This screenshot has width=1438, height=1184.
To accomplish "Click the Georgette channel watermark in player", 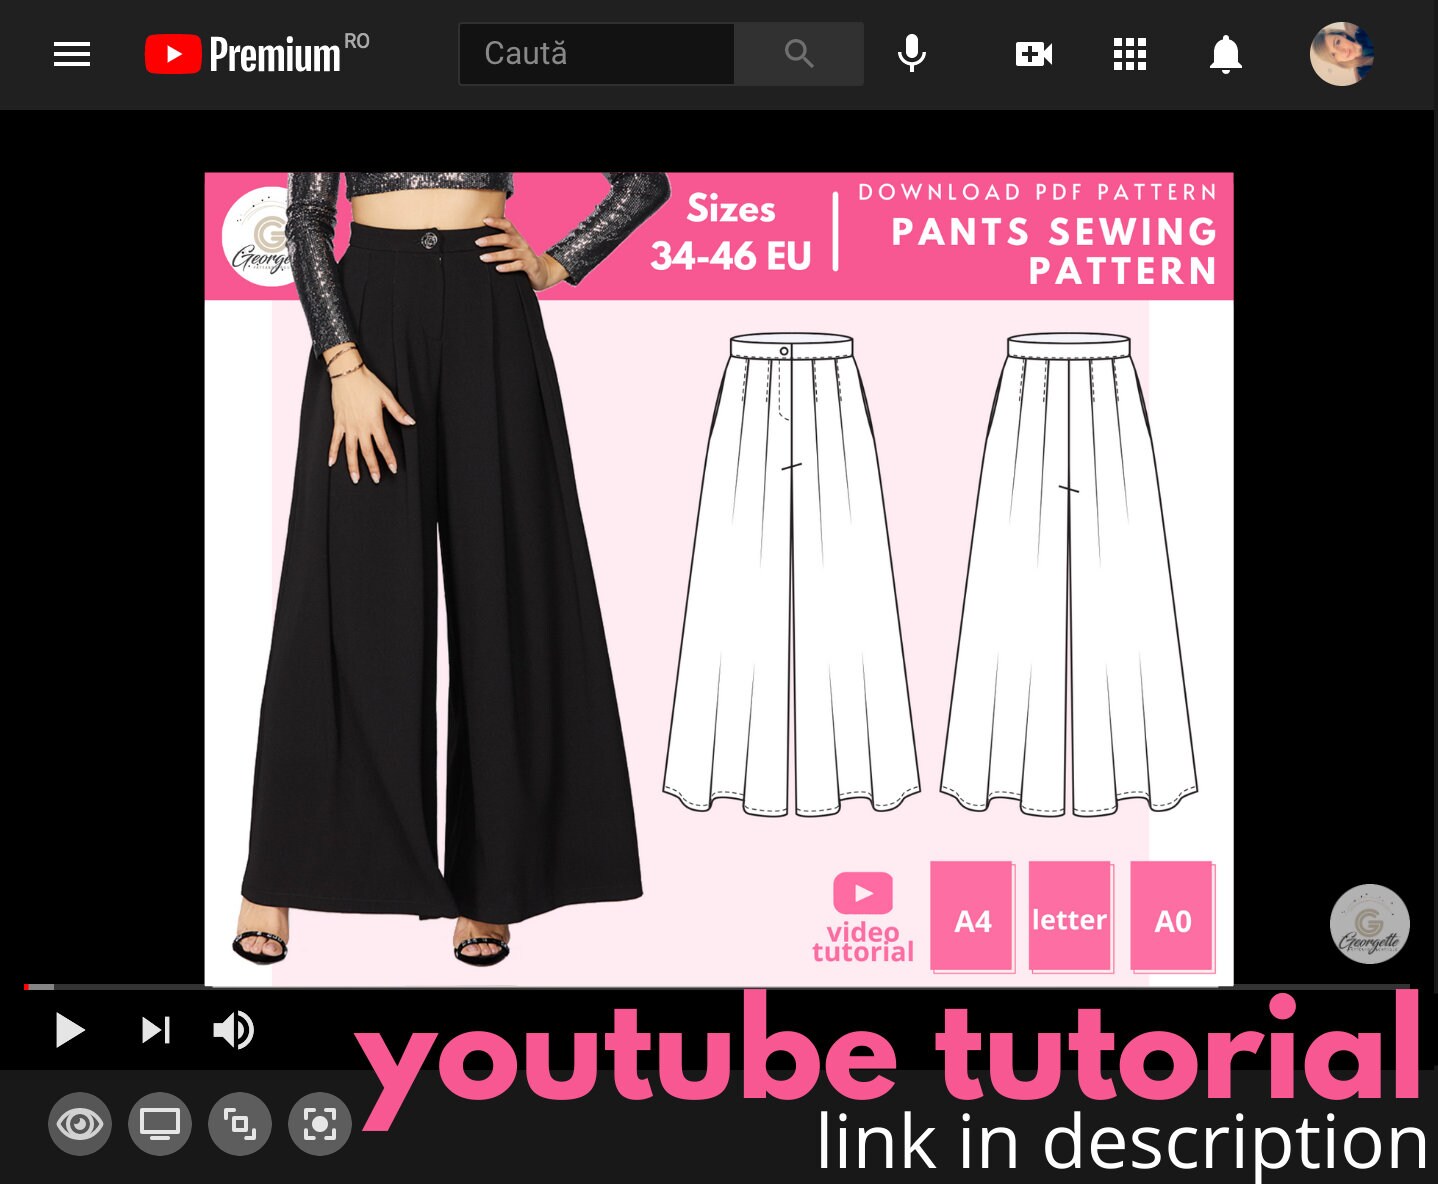I will coord(1370,924).
